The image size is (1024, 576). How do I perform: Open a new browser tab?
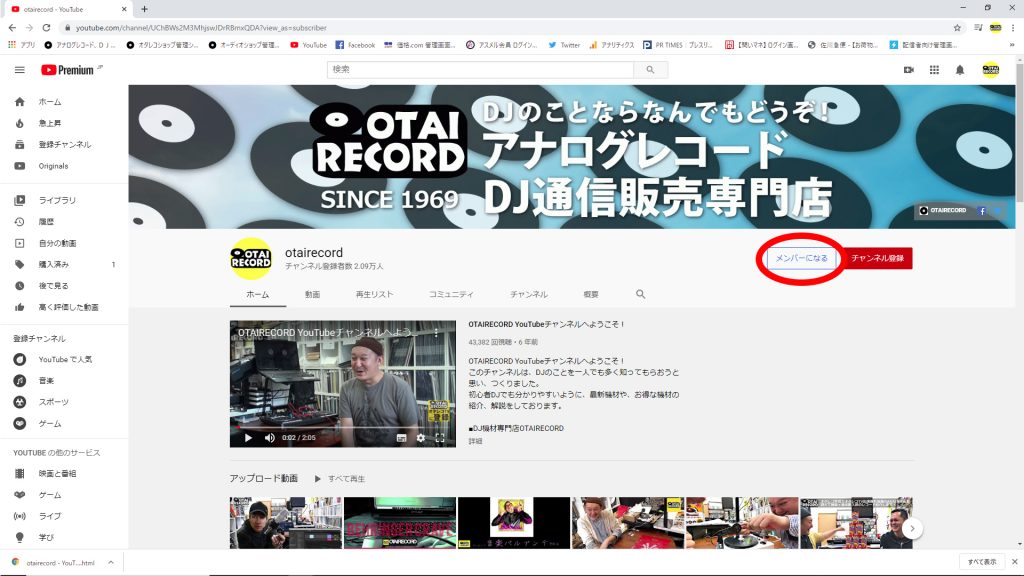tap(144, 9)
